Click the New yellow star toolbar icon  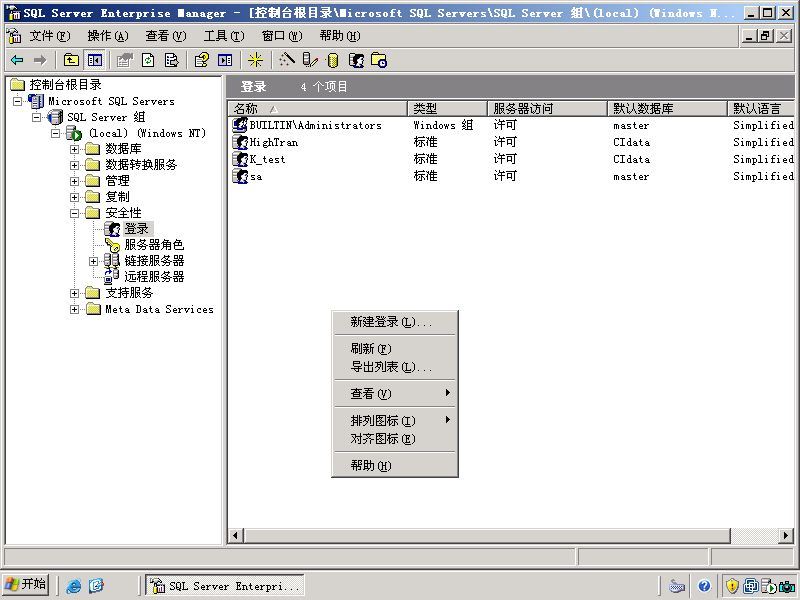[255, 60]
